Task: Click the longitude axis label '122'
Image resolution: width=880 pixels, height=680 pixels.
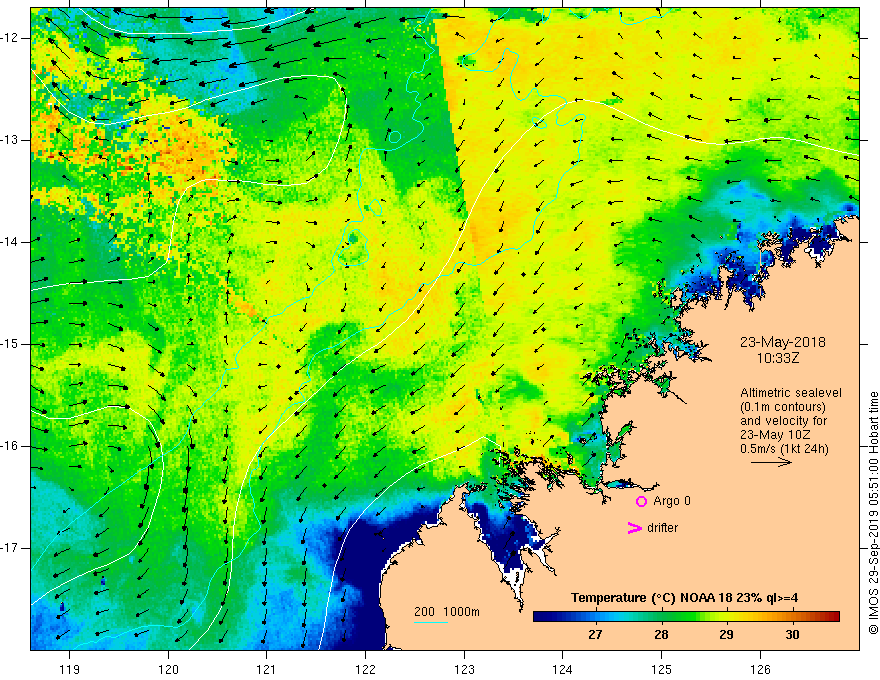Action: click(365, 669)
